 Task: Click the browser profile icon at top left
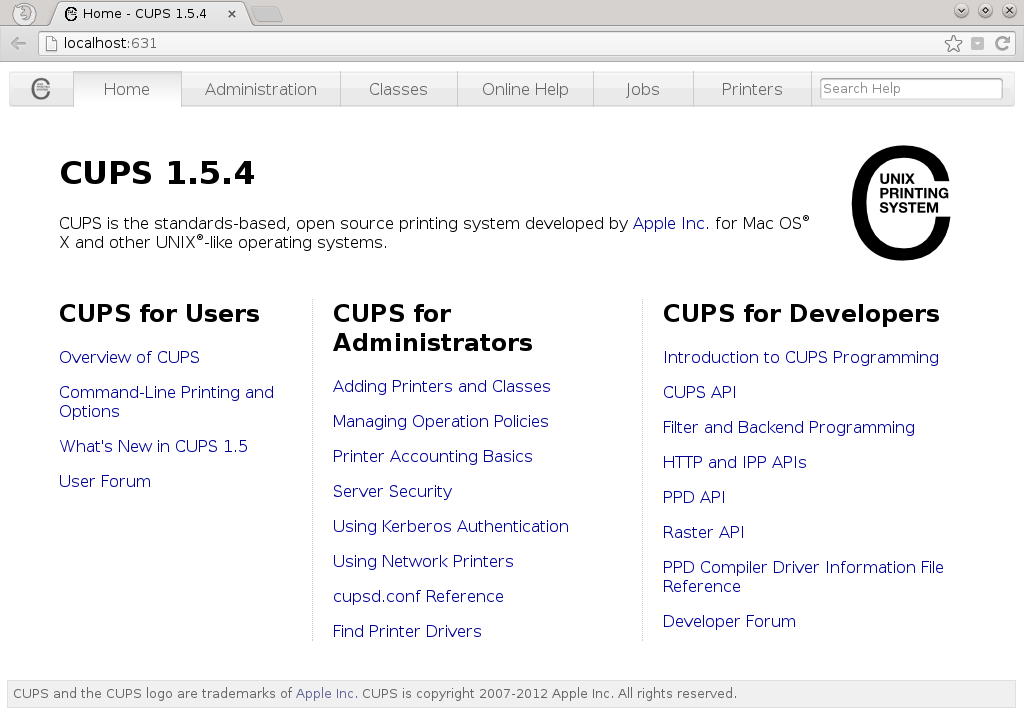24,13
